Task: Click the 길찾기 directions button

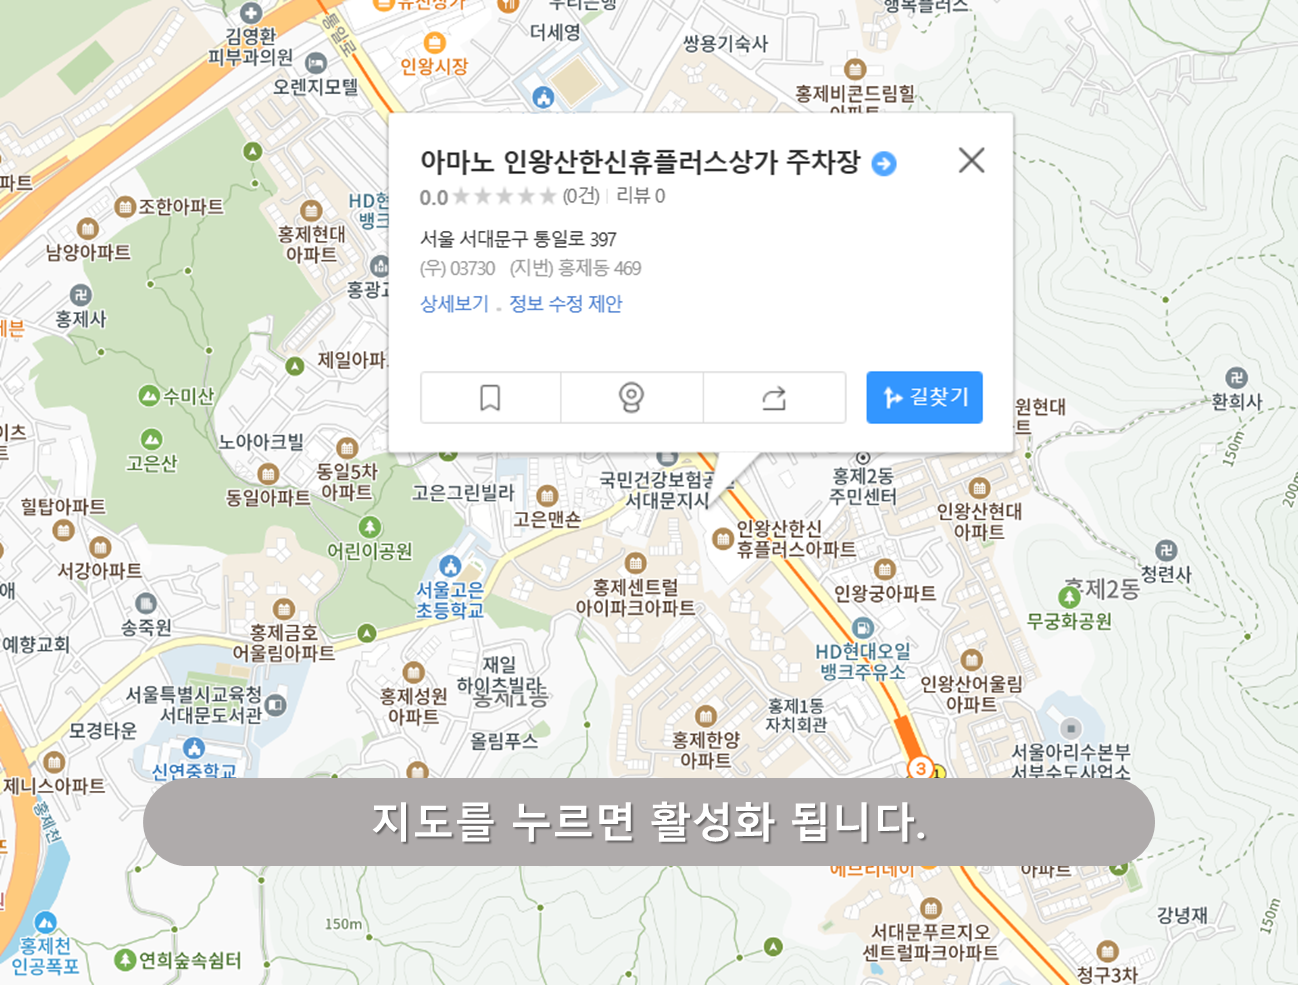Action: [x=924, y=397]
